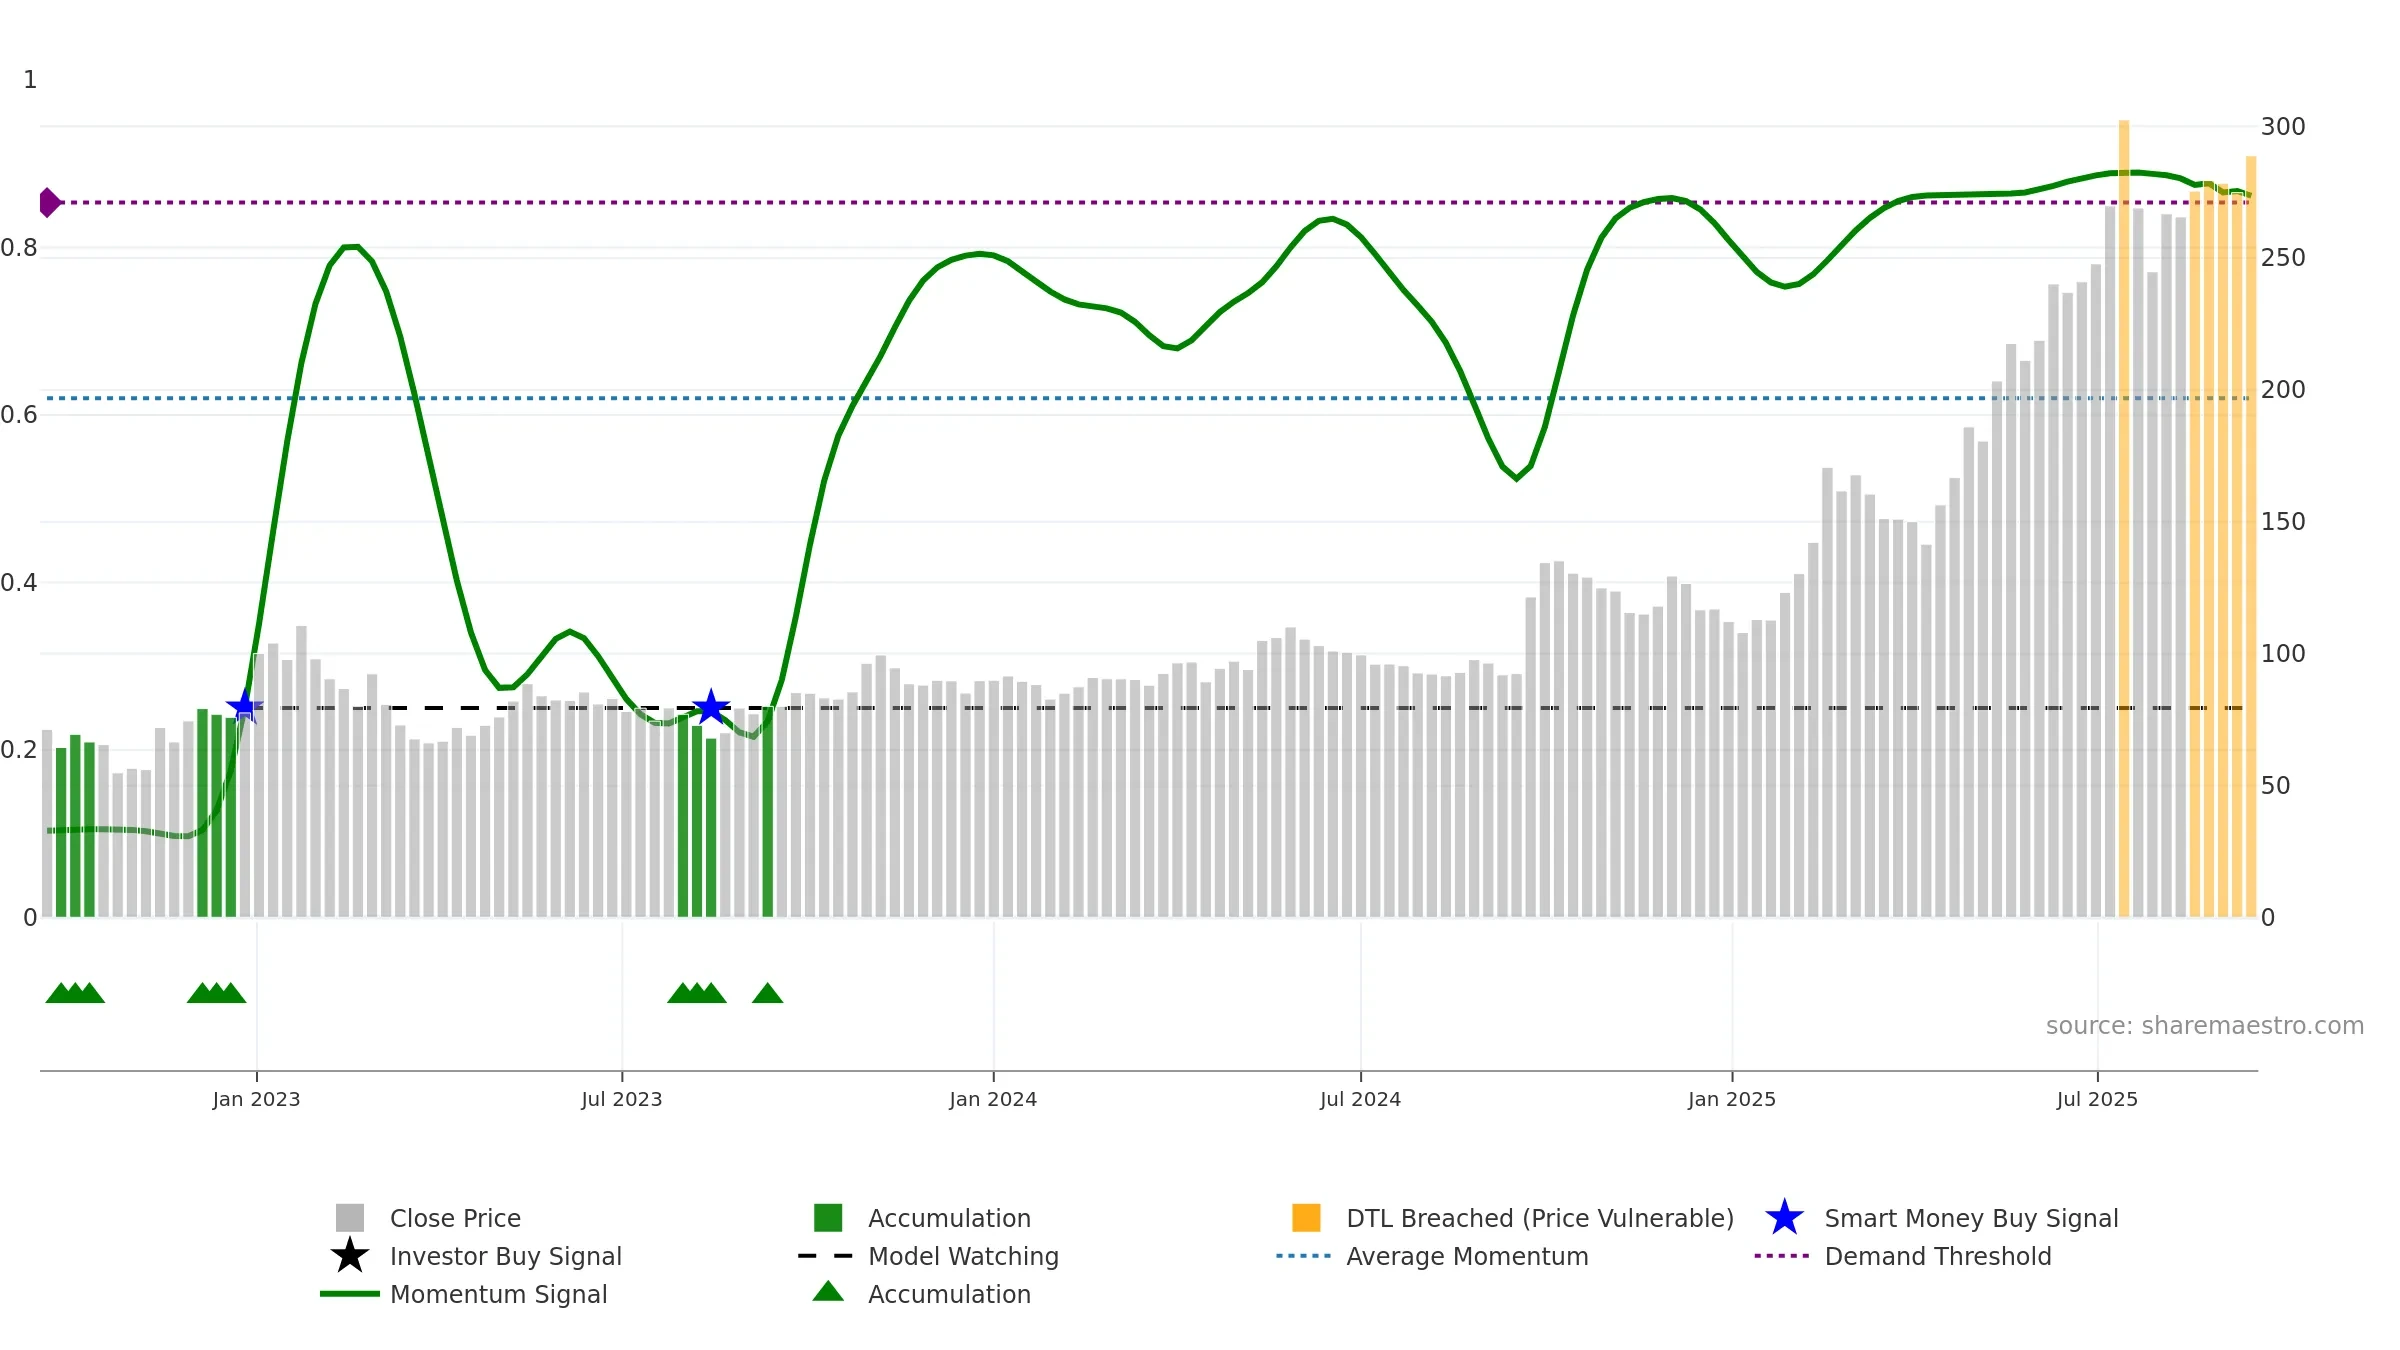Click the momentum line peak in early 2023
This screenshot has width=2400, height=1350.
point(350,246)
